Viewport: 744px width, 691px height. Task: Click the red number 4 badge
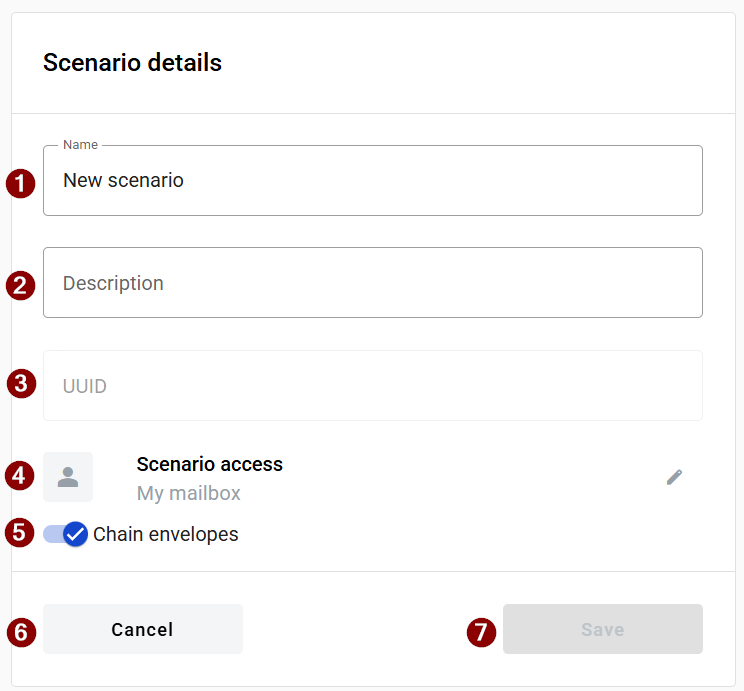point(21,475)
